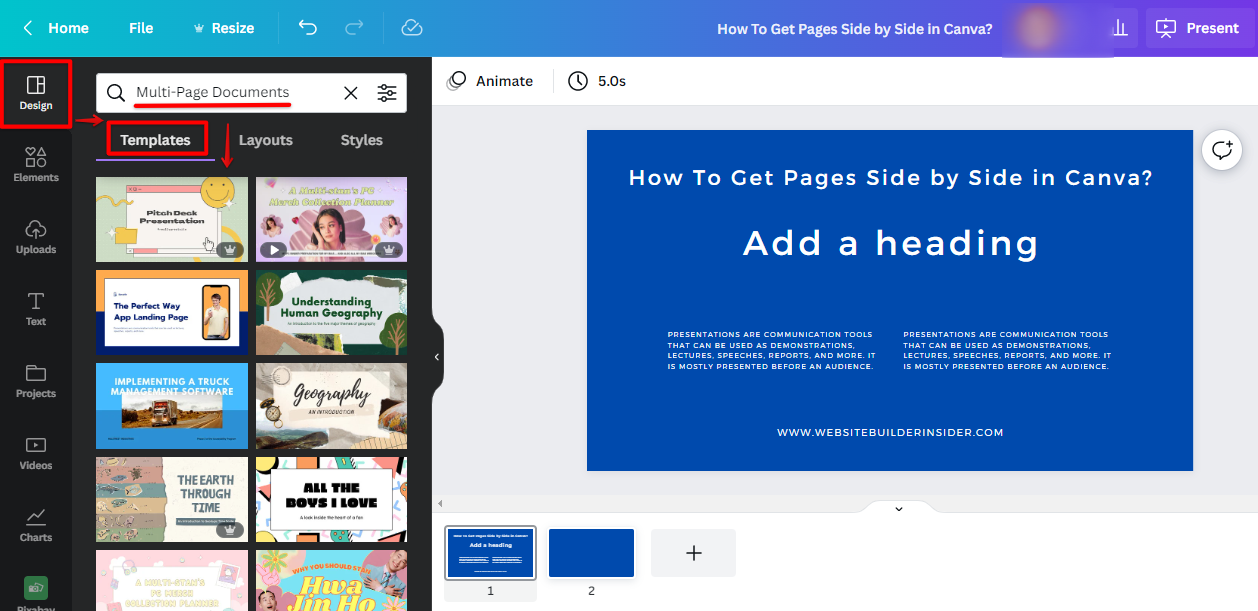The image size is (1258, 611).
Task: Open the Videos sidebar panel
Action: [36, 453]
